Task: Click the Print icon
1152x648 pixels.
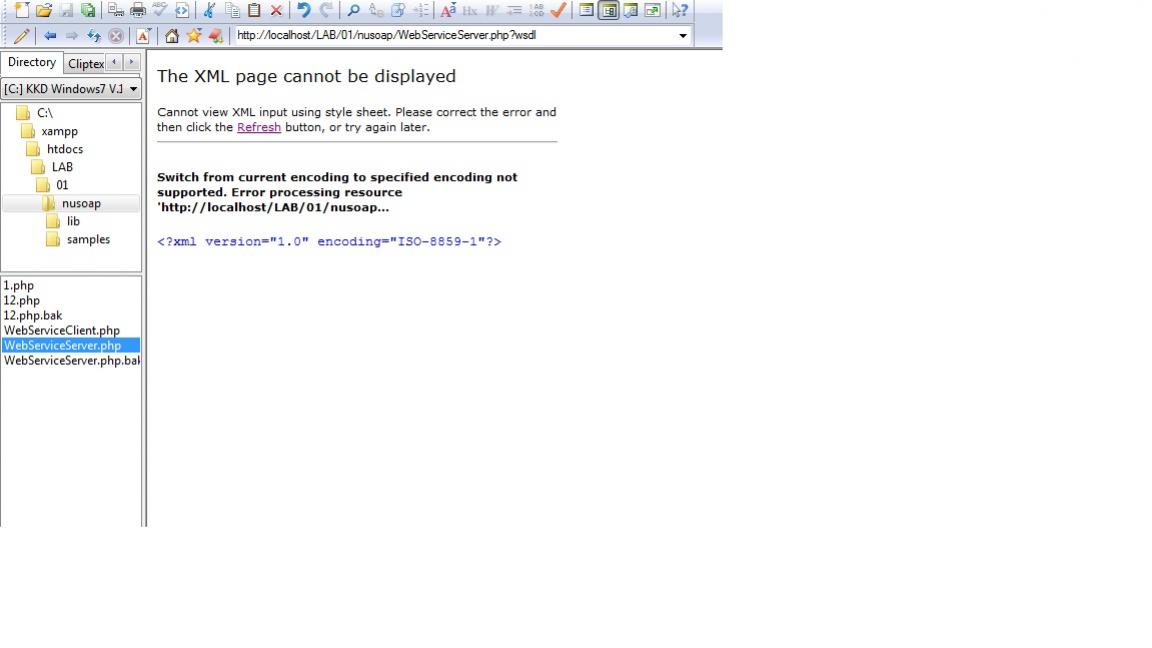Action: (x=137, y=10)
